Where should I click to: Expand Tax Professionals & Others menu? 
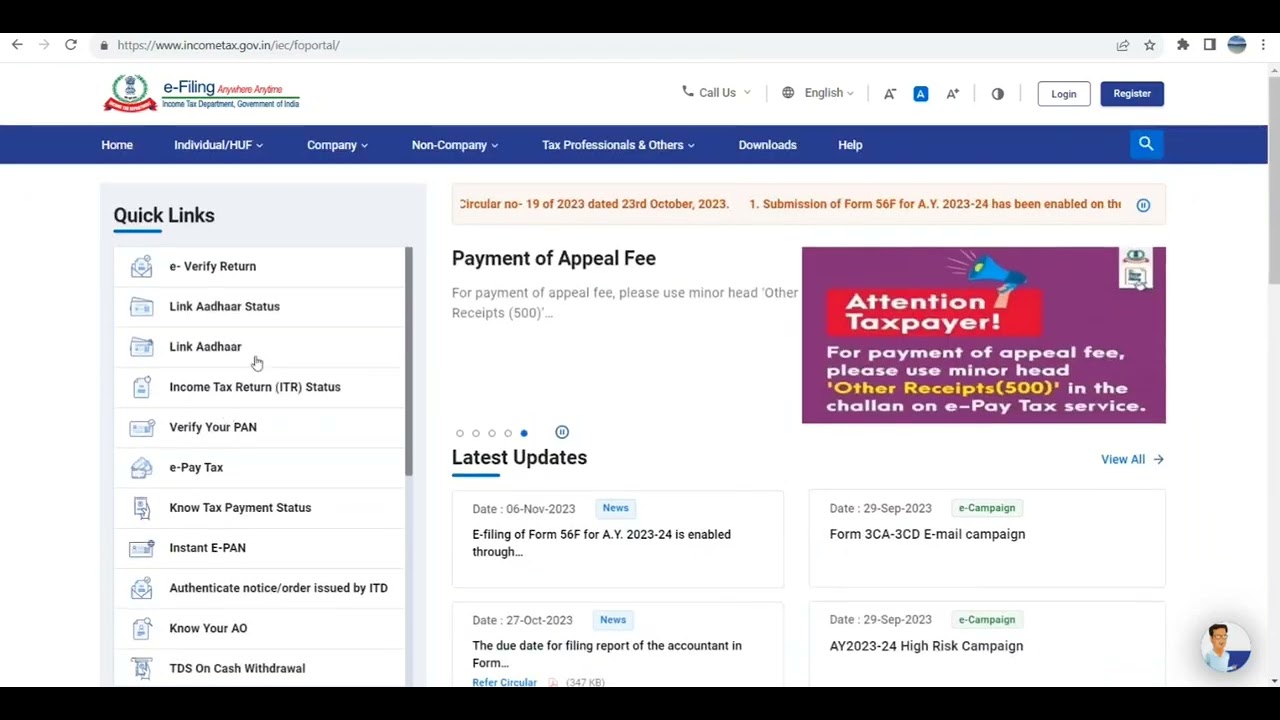618,145
